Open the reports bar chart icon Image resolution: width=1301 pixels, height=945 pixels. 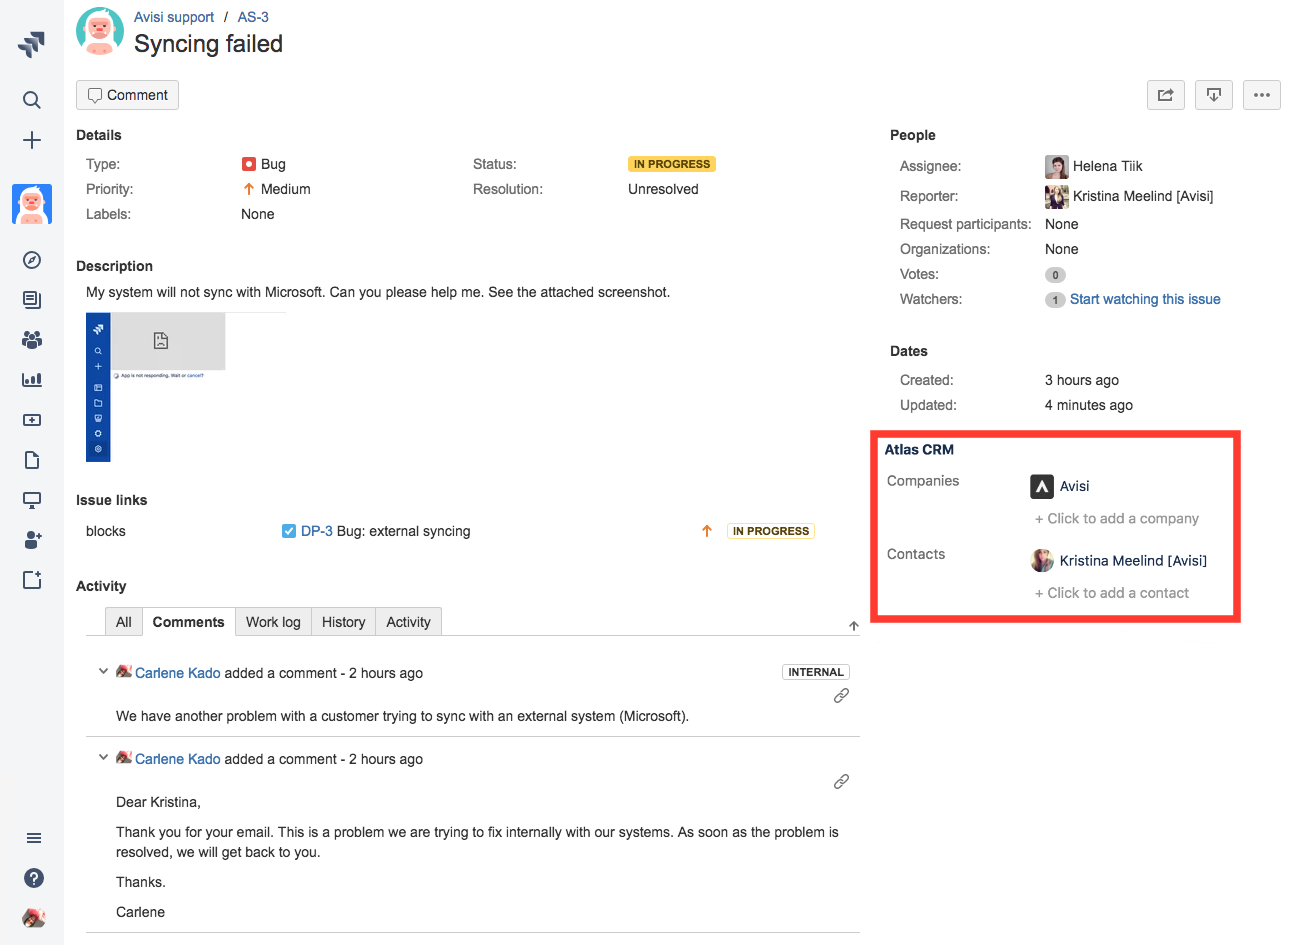coord(32,380)
